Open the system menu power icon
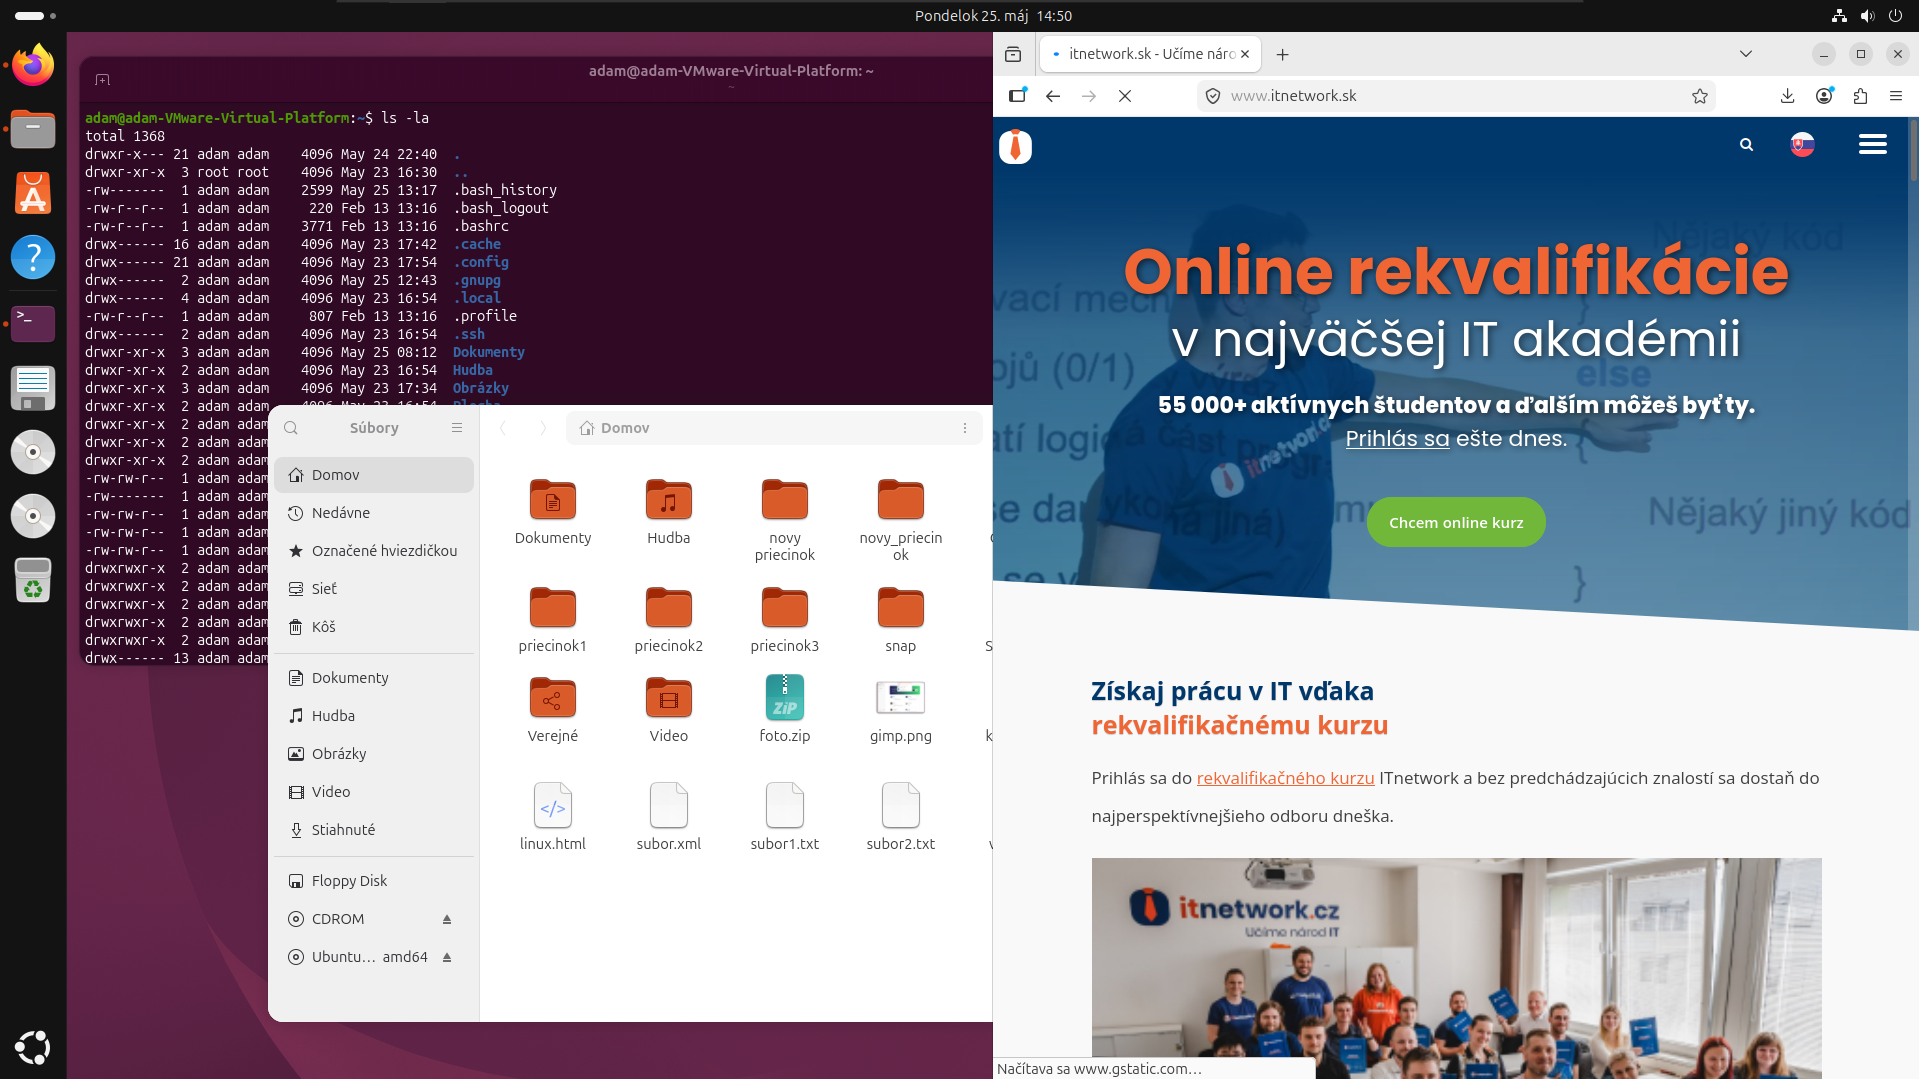 tap(1895, 16)
